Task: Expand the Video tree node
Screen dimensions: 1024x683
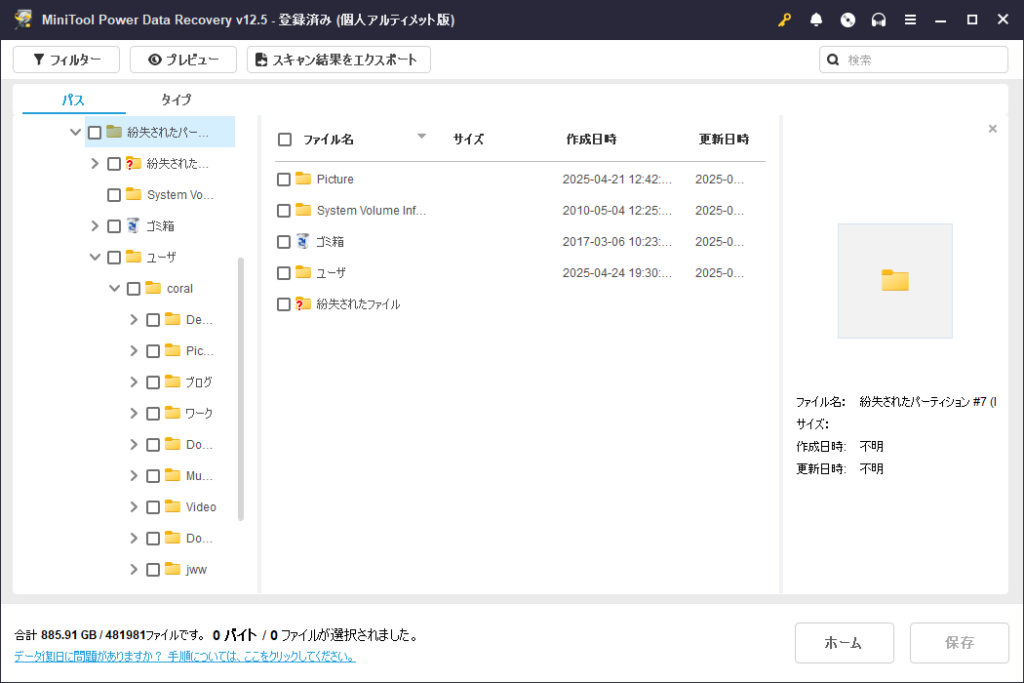Action: click(134, 507)
